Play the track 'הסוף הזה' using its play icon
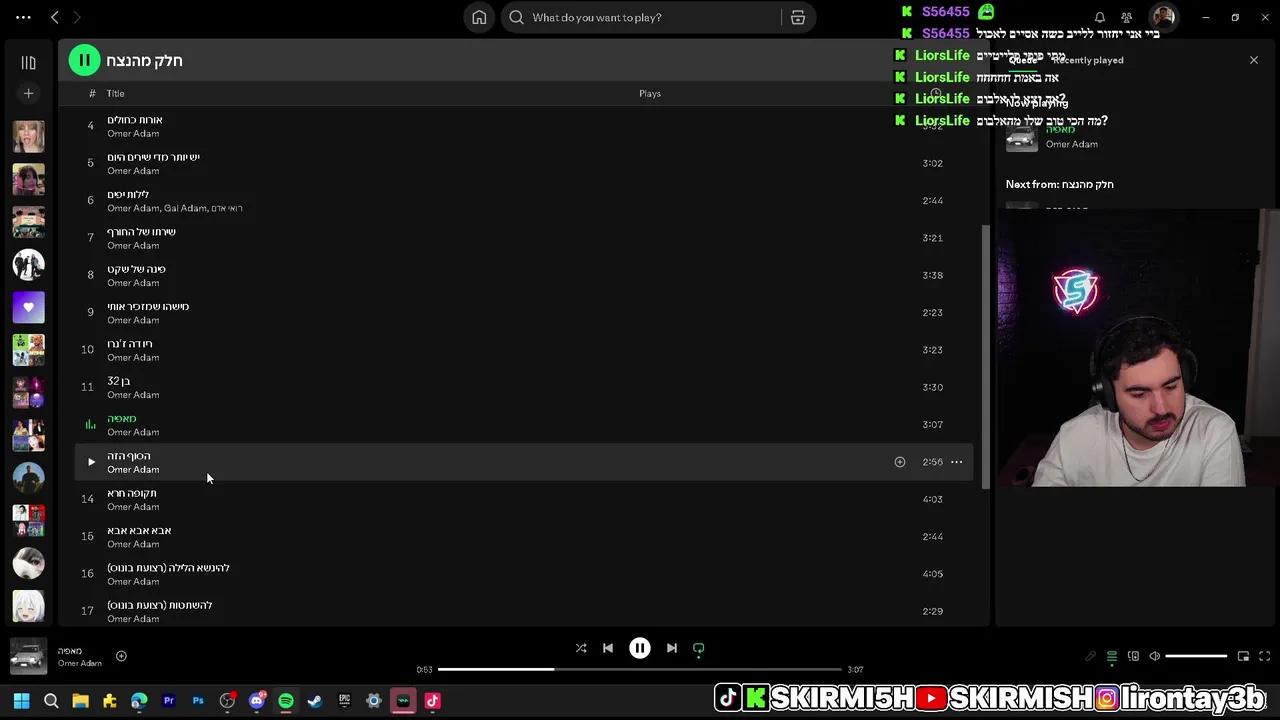This screenshot has width=1280, height=720. coord(91,462)
